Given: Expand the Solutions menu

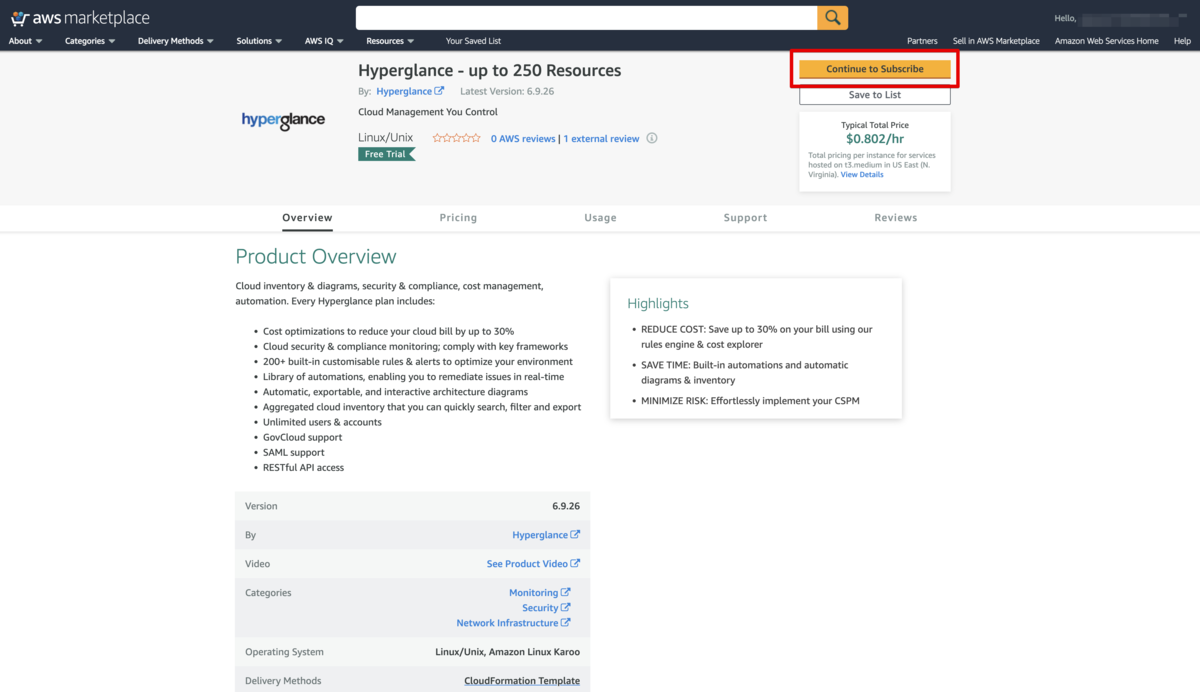Looking at the screenshot, I should 259,41.
